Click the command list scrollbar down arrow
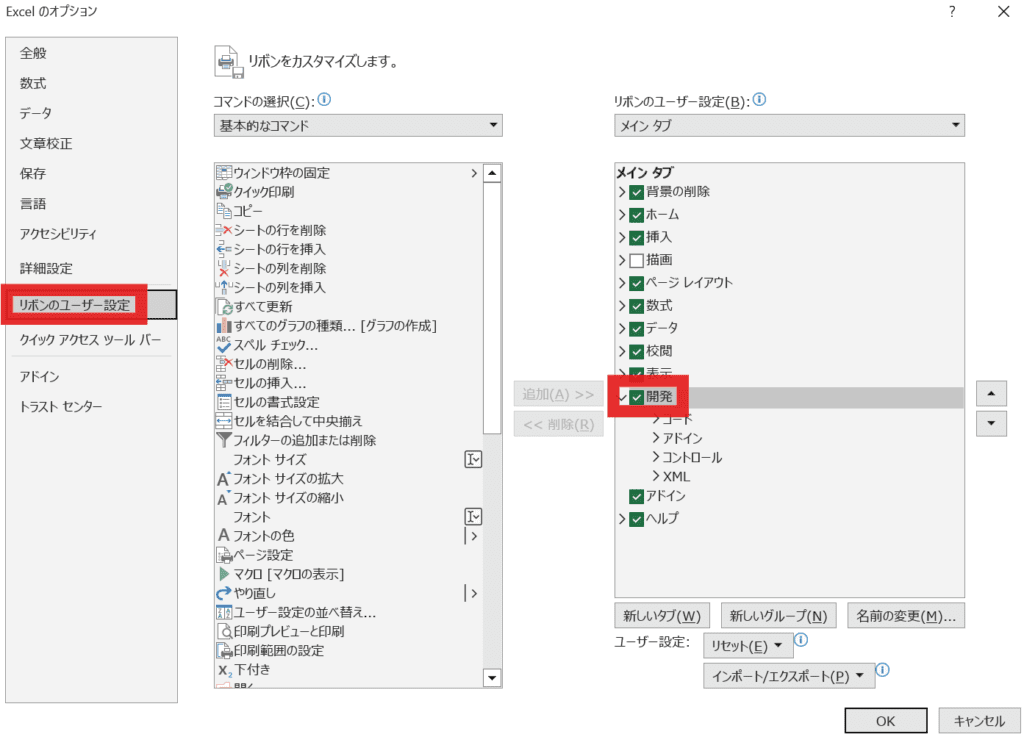The width and height of the screenshot is (1024, 737). click(x=492, y=678)
